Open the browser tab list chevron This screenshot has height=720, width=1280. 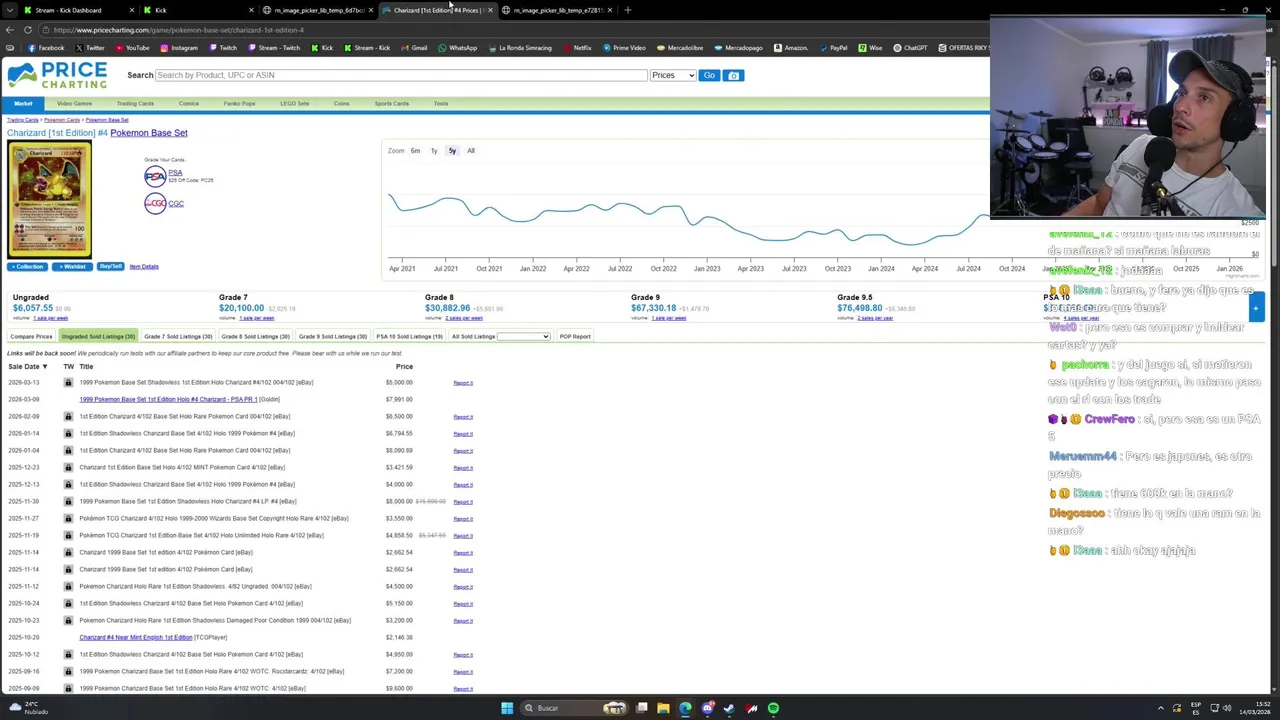pos(9,10)
